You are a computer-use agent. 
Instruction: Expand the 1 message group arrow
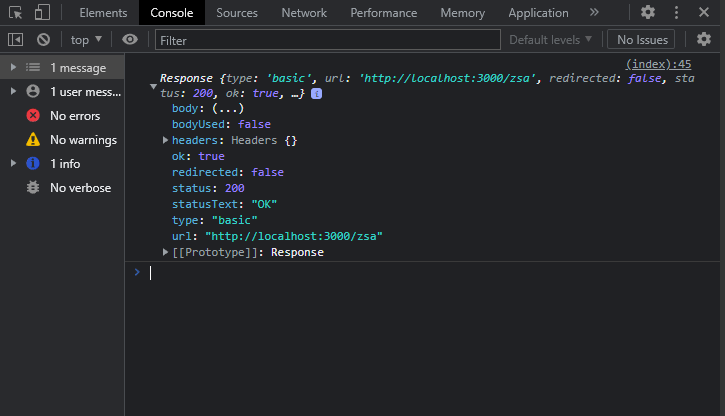[x=13, y=67]
